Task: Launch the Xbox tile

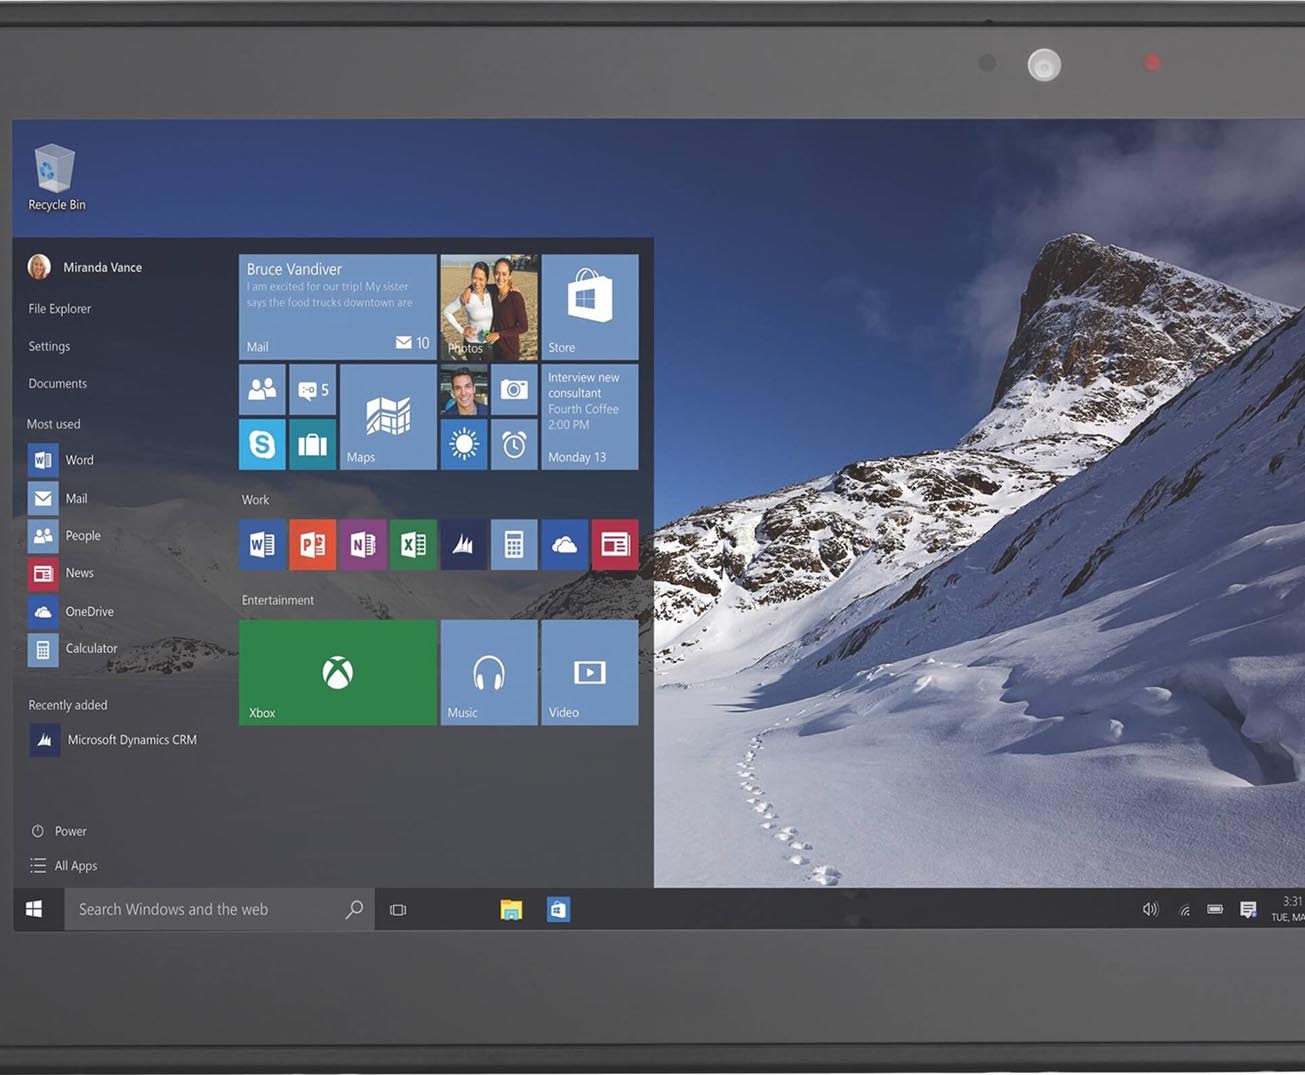Action: coord(337,672)
